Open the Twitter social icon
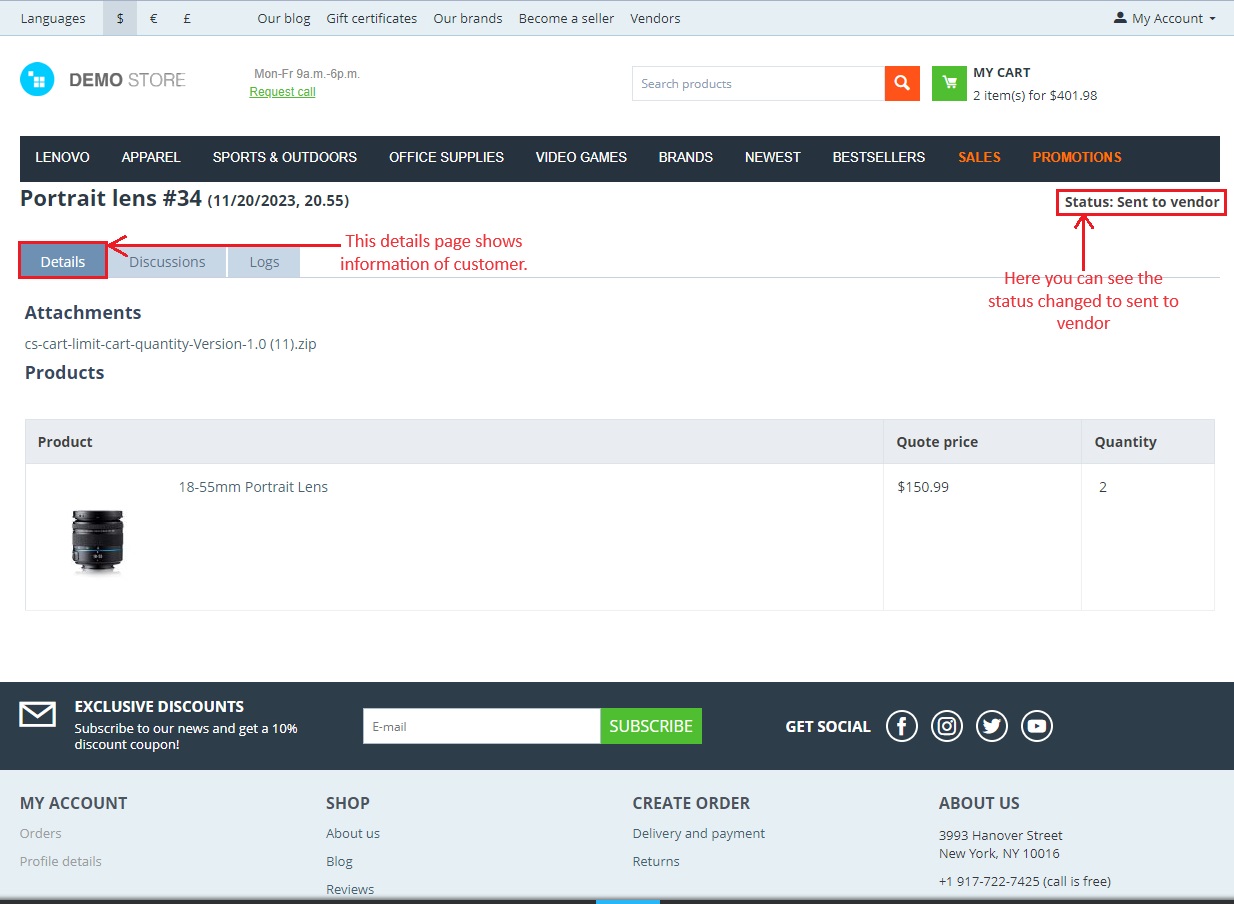 992,726
